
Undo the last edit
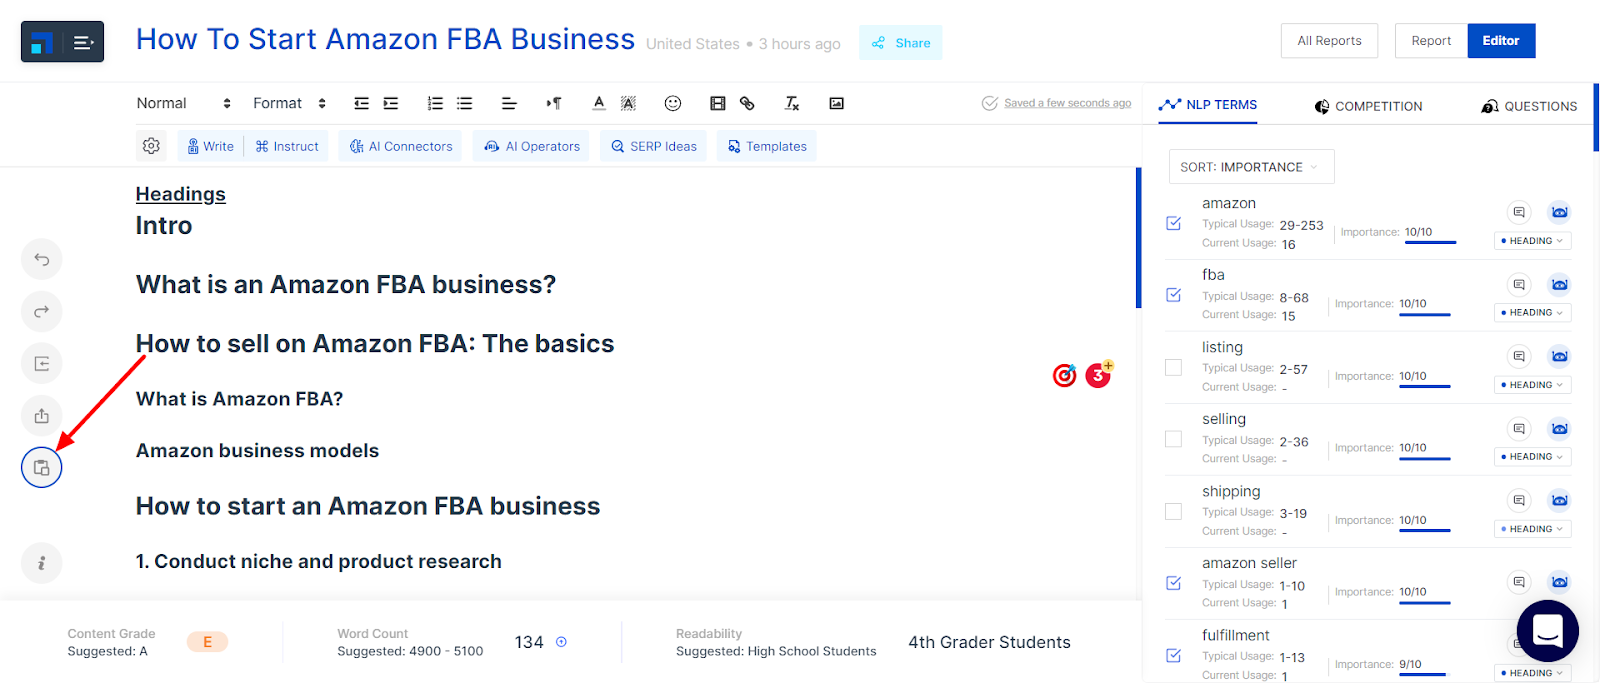point(42,260)
